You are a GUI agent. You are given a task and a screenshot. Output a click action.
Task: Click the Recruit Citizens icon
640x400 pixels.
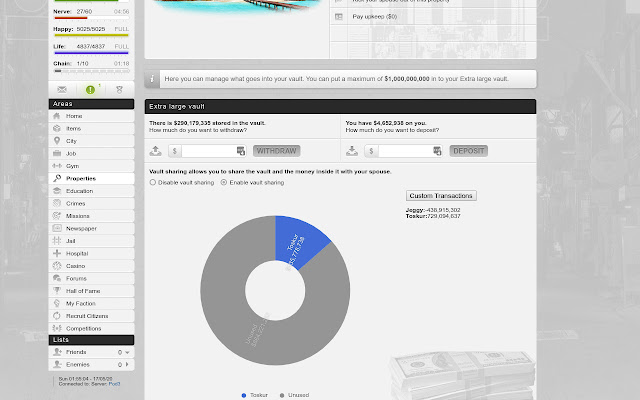pos(57,316)
